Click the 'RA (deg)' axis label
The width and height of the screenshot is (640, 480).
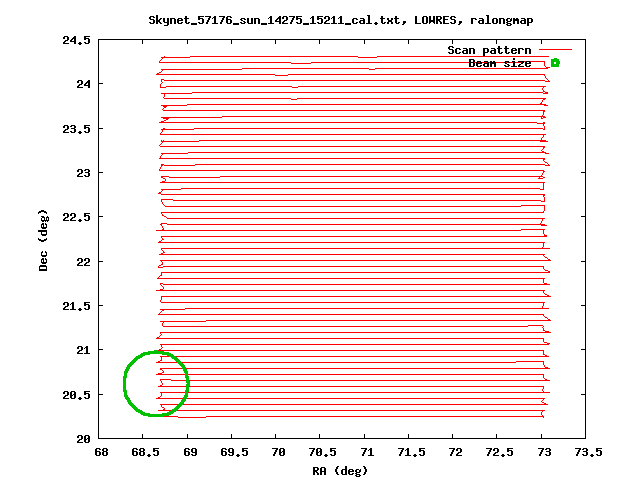coord(340,471)
